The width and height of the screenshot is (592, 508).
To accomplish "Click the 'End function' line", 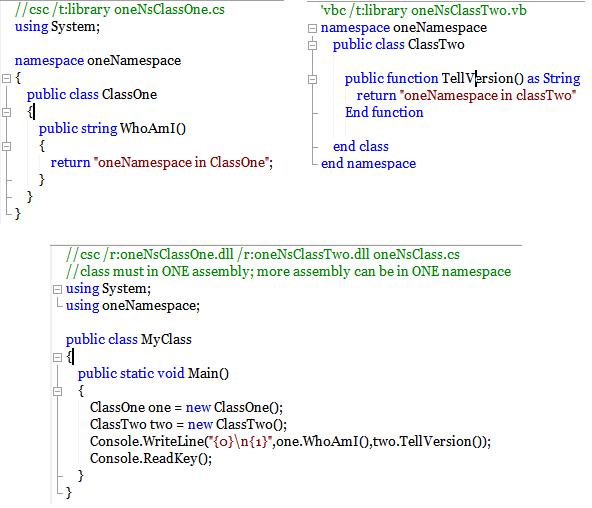I will coord(384,112).
